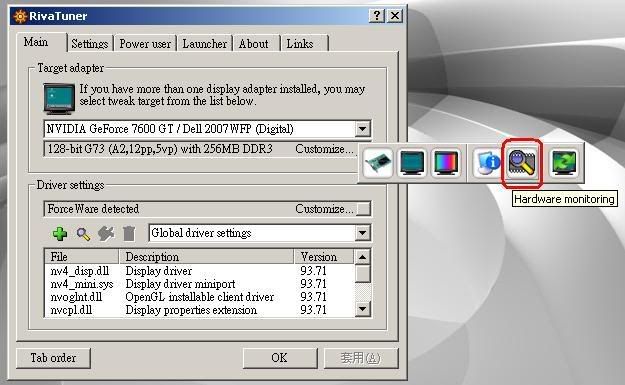Click the green refresh arrows monitor icon
The width and height of the screenshot is (625, 385).
(x=564, y=163)
